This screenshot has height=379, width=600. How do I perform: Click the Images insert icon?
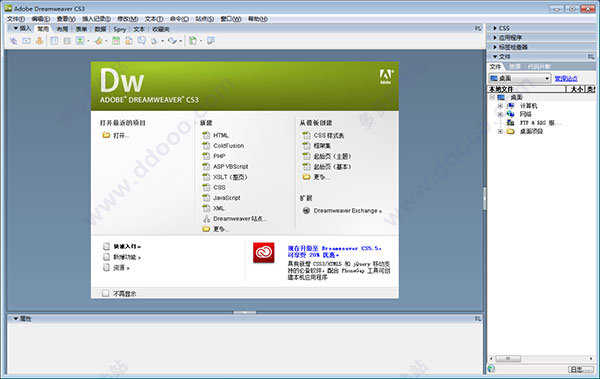(80, 41)
